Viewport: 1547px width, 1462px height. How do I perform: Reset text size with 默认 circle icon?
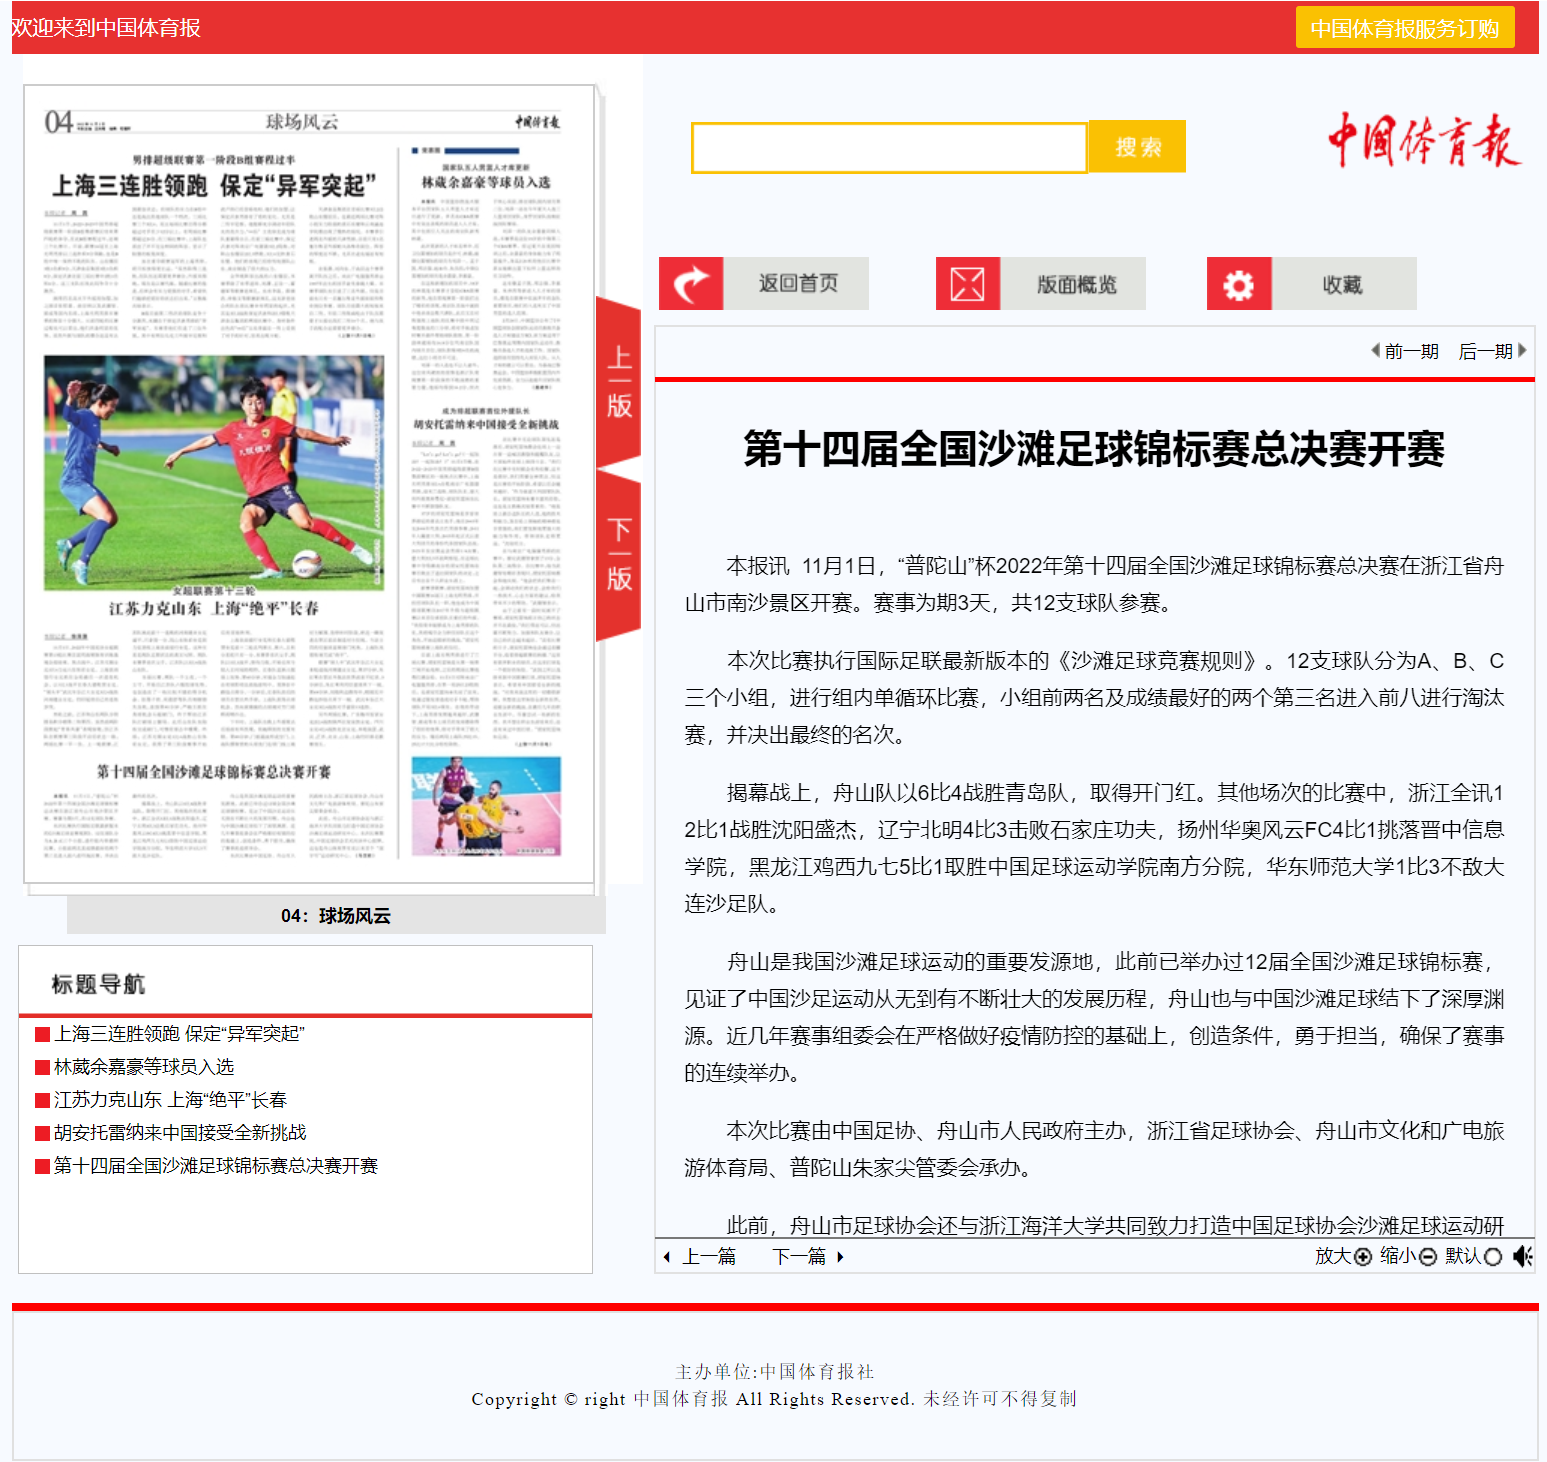click(1493, 1257)
